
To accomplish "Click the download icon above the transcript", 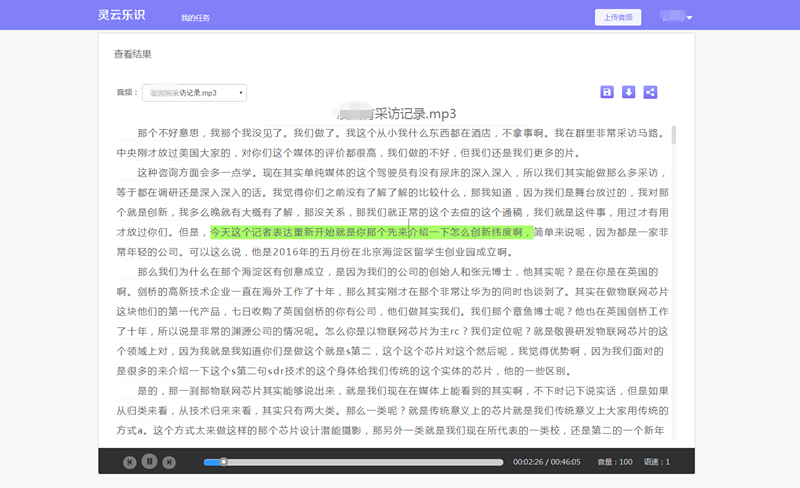I will pyautogui.click(x=628, y=92).
